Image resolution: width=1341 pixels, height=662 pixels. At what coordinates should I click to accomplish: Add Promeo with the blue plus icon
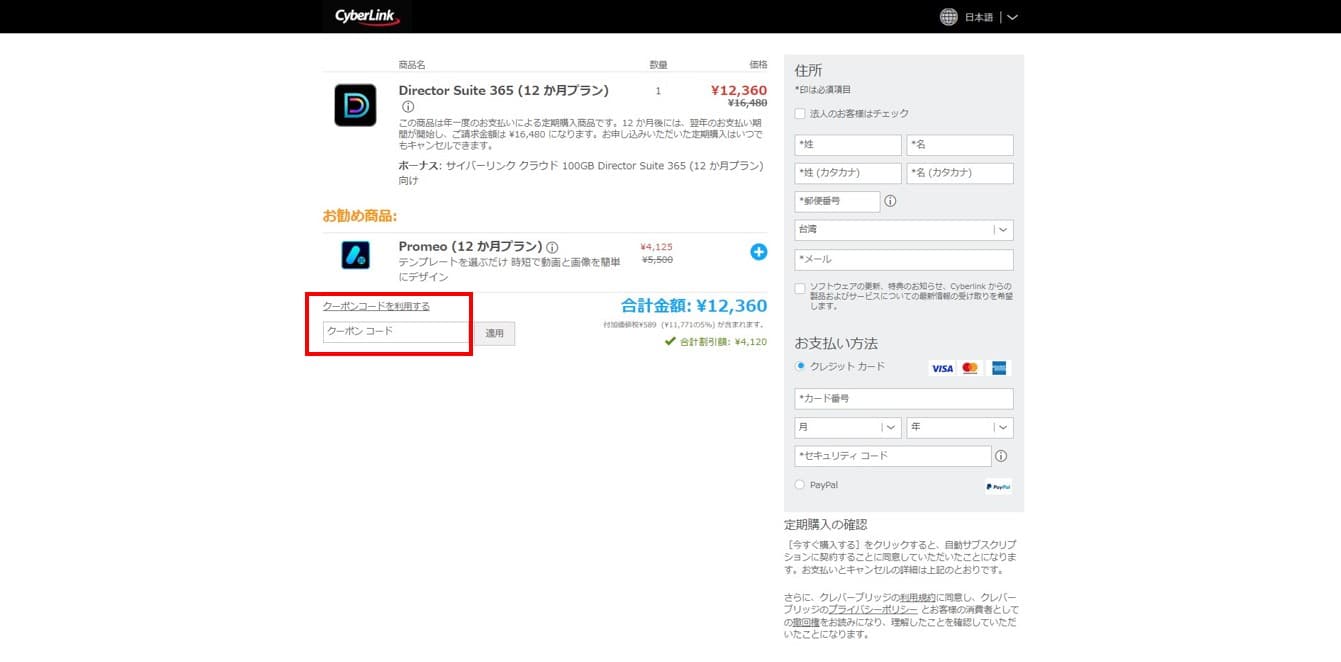(759, 252)
